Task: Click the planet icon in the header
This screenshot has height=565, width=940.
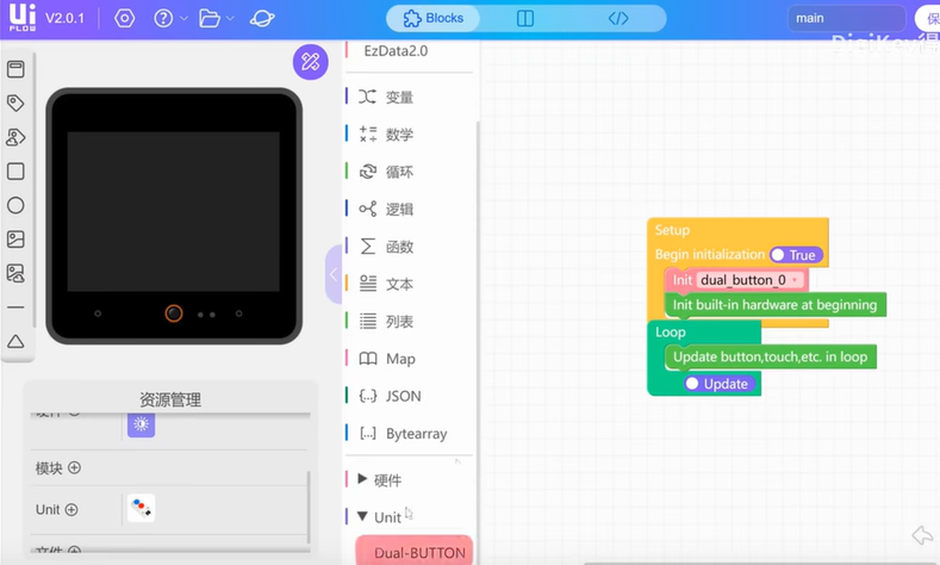Action: 262,19
